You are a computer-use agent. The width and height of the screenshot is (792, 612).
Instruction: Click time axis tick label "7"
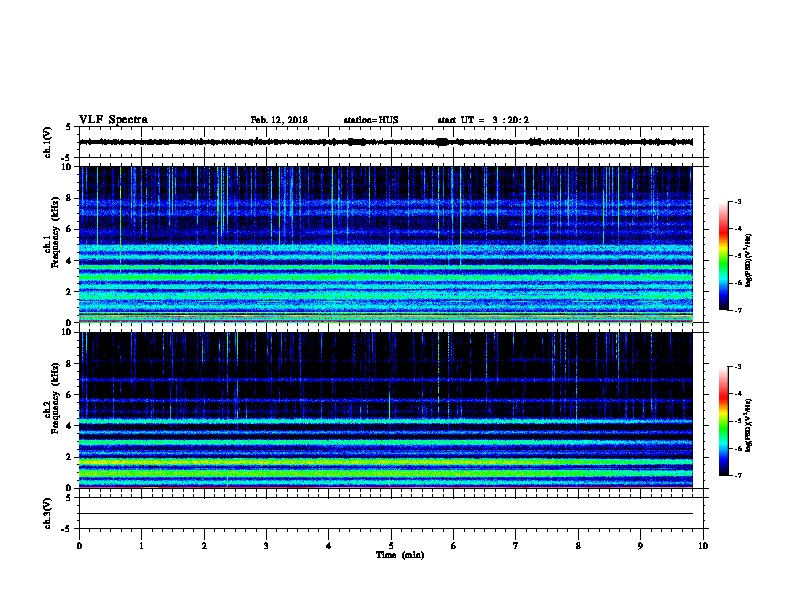pyautogui.click(x=516, y=546)
